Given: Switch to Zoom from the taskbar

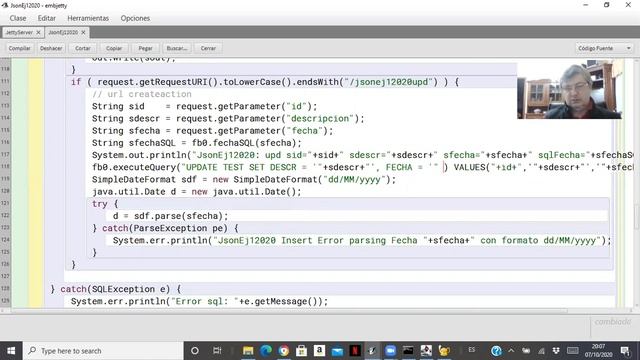Looking at the screenshot, I should (x=391, y=351).
